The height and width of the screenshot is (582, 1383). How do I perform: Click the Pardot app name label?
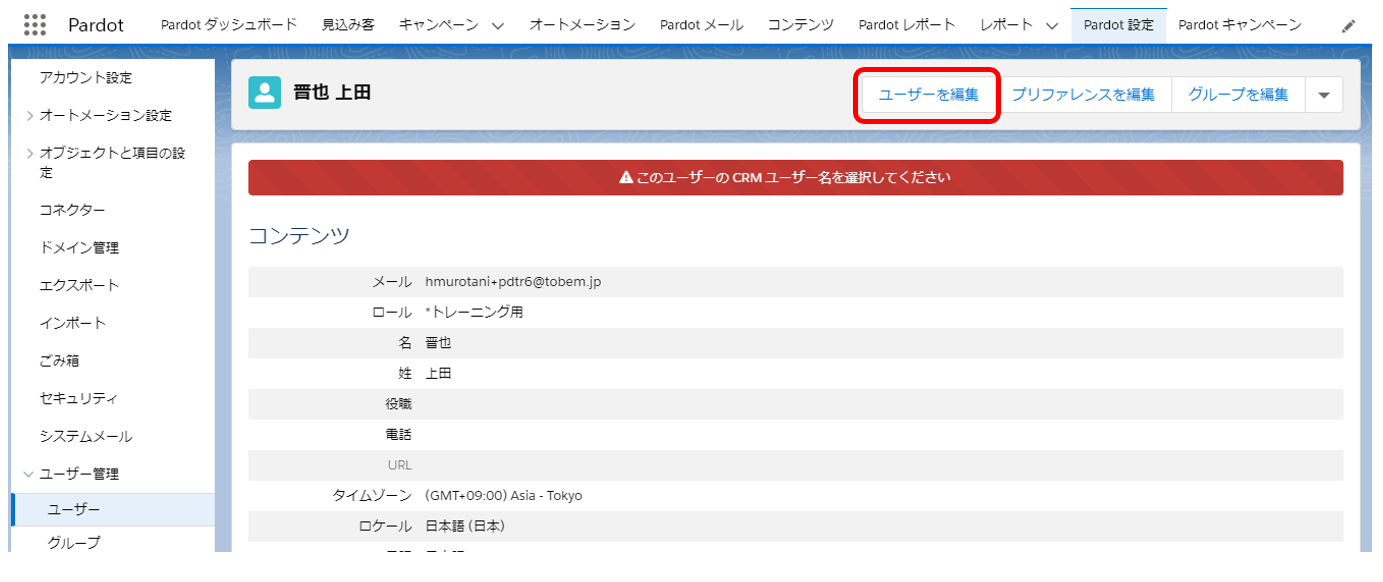96,25
